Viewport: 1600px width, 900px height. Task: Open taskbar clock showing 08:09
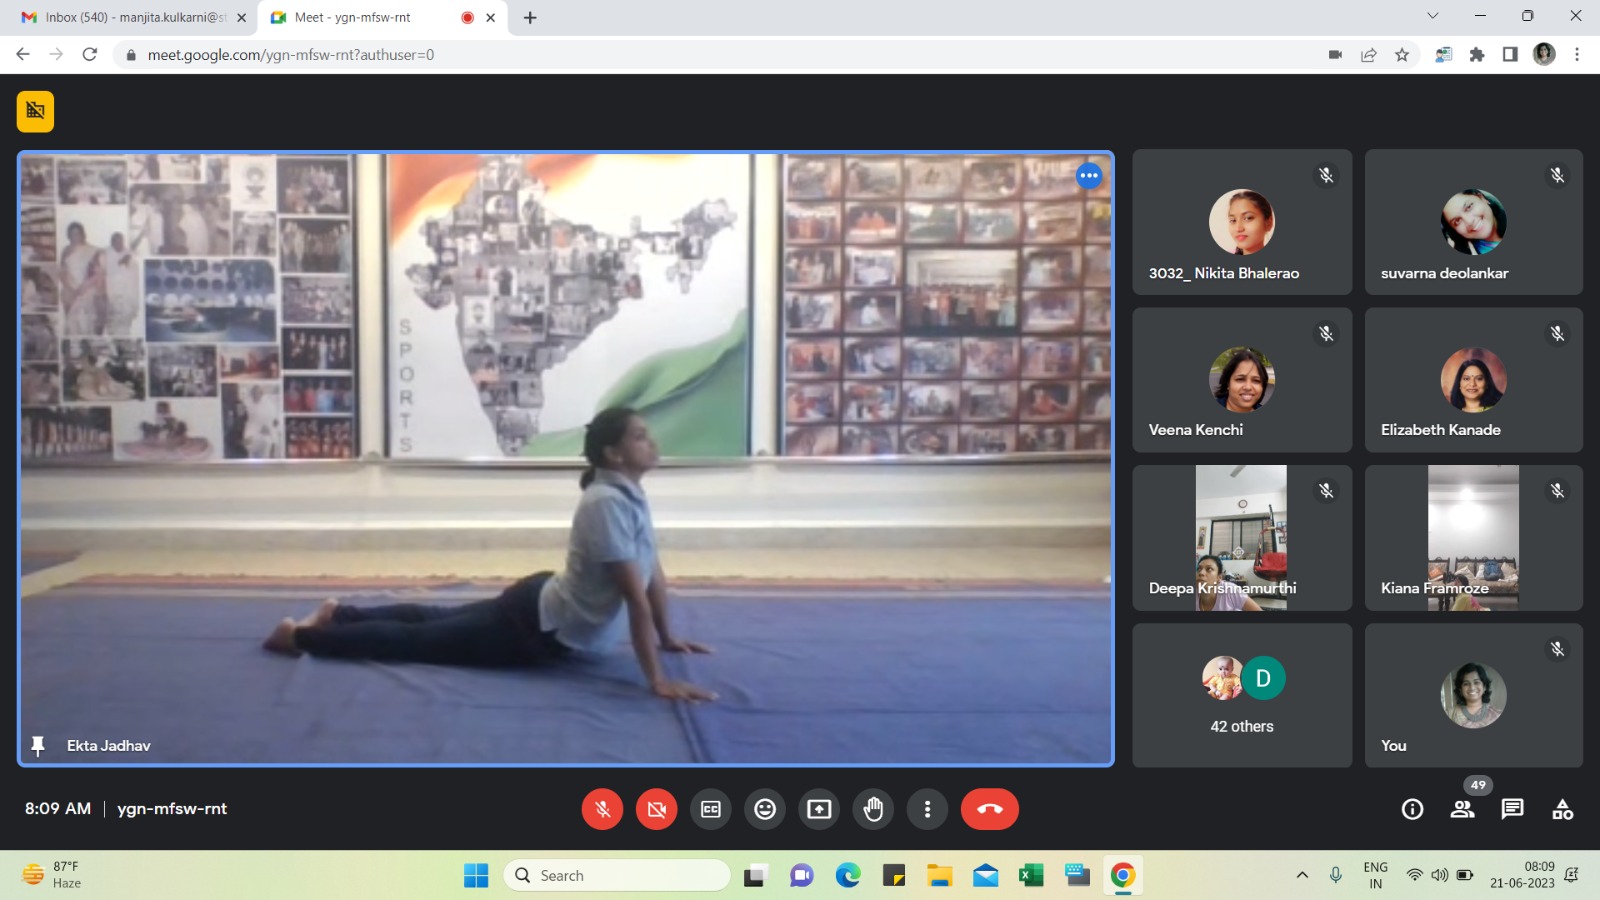(x=1522, y=876)
